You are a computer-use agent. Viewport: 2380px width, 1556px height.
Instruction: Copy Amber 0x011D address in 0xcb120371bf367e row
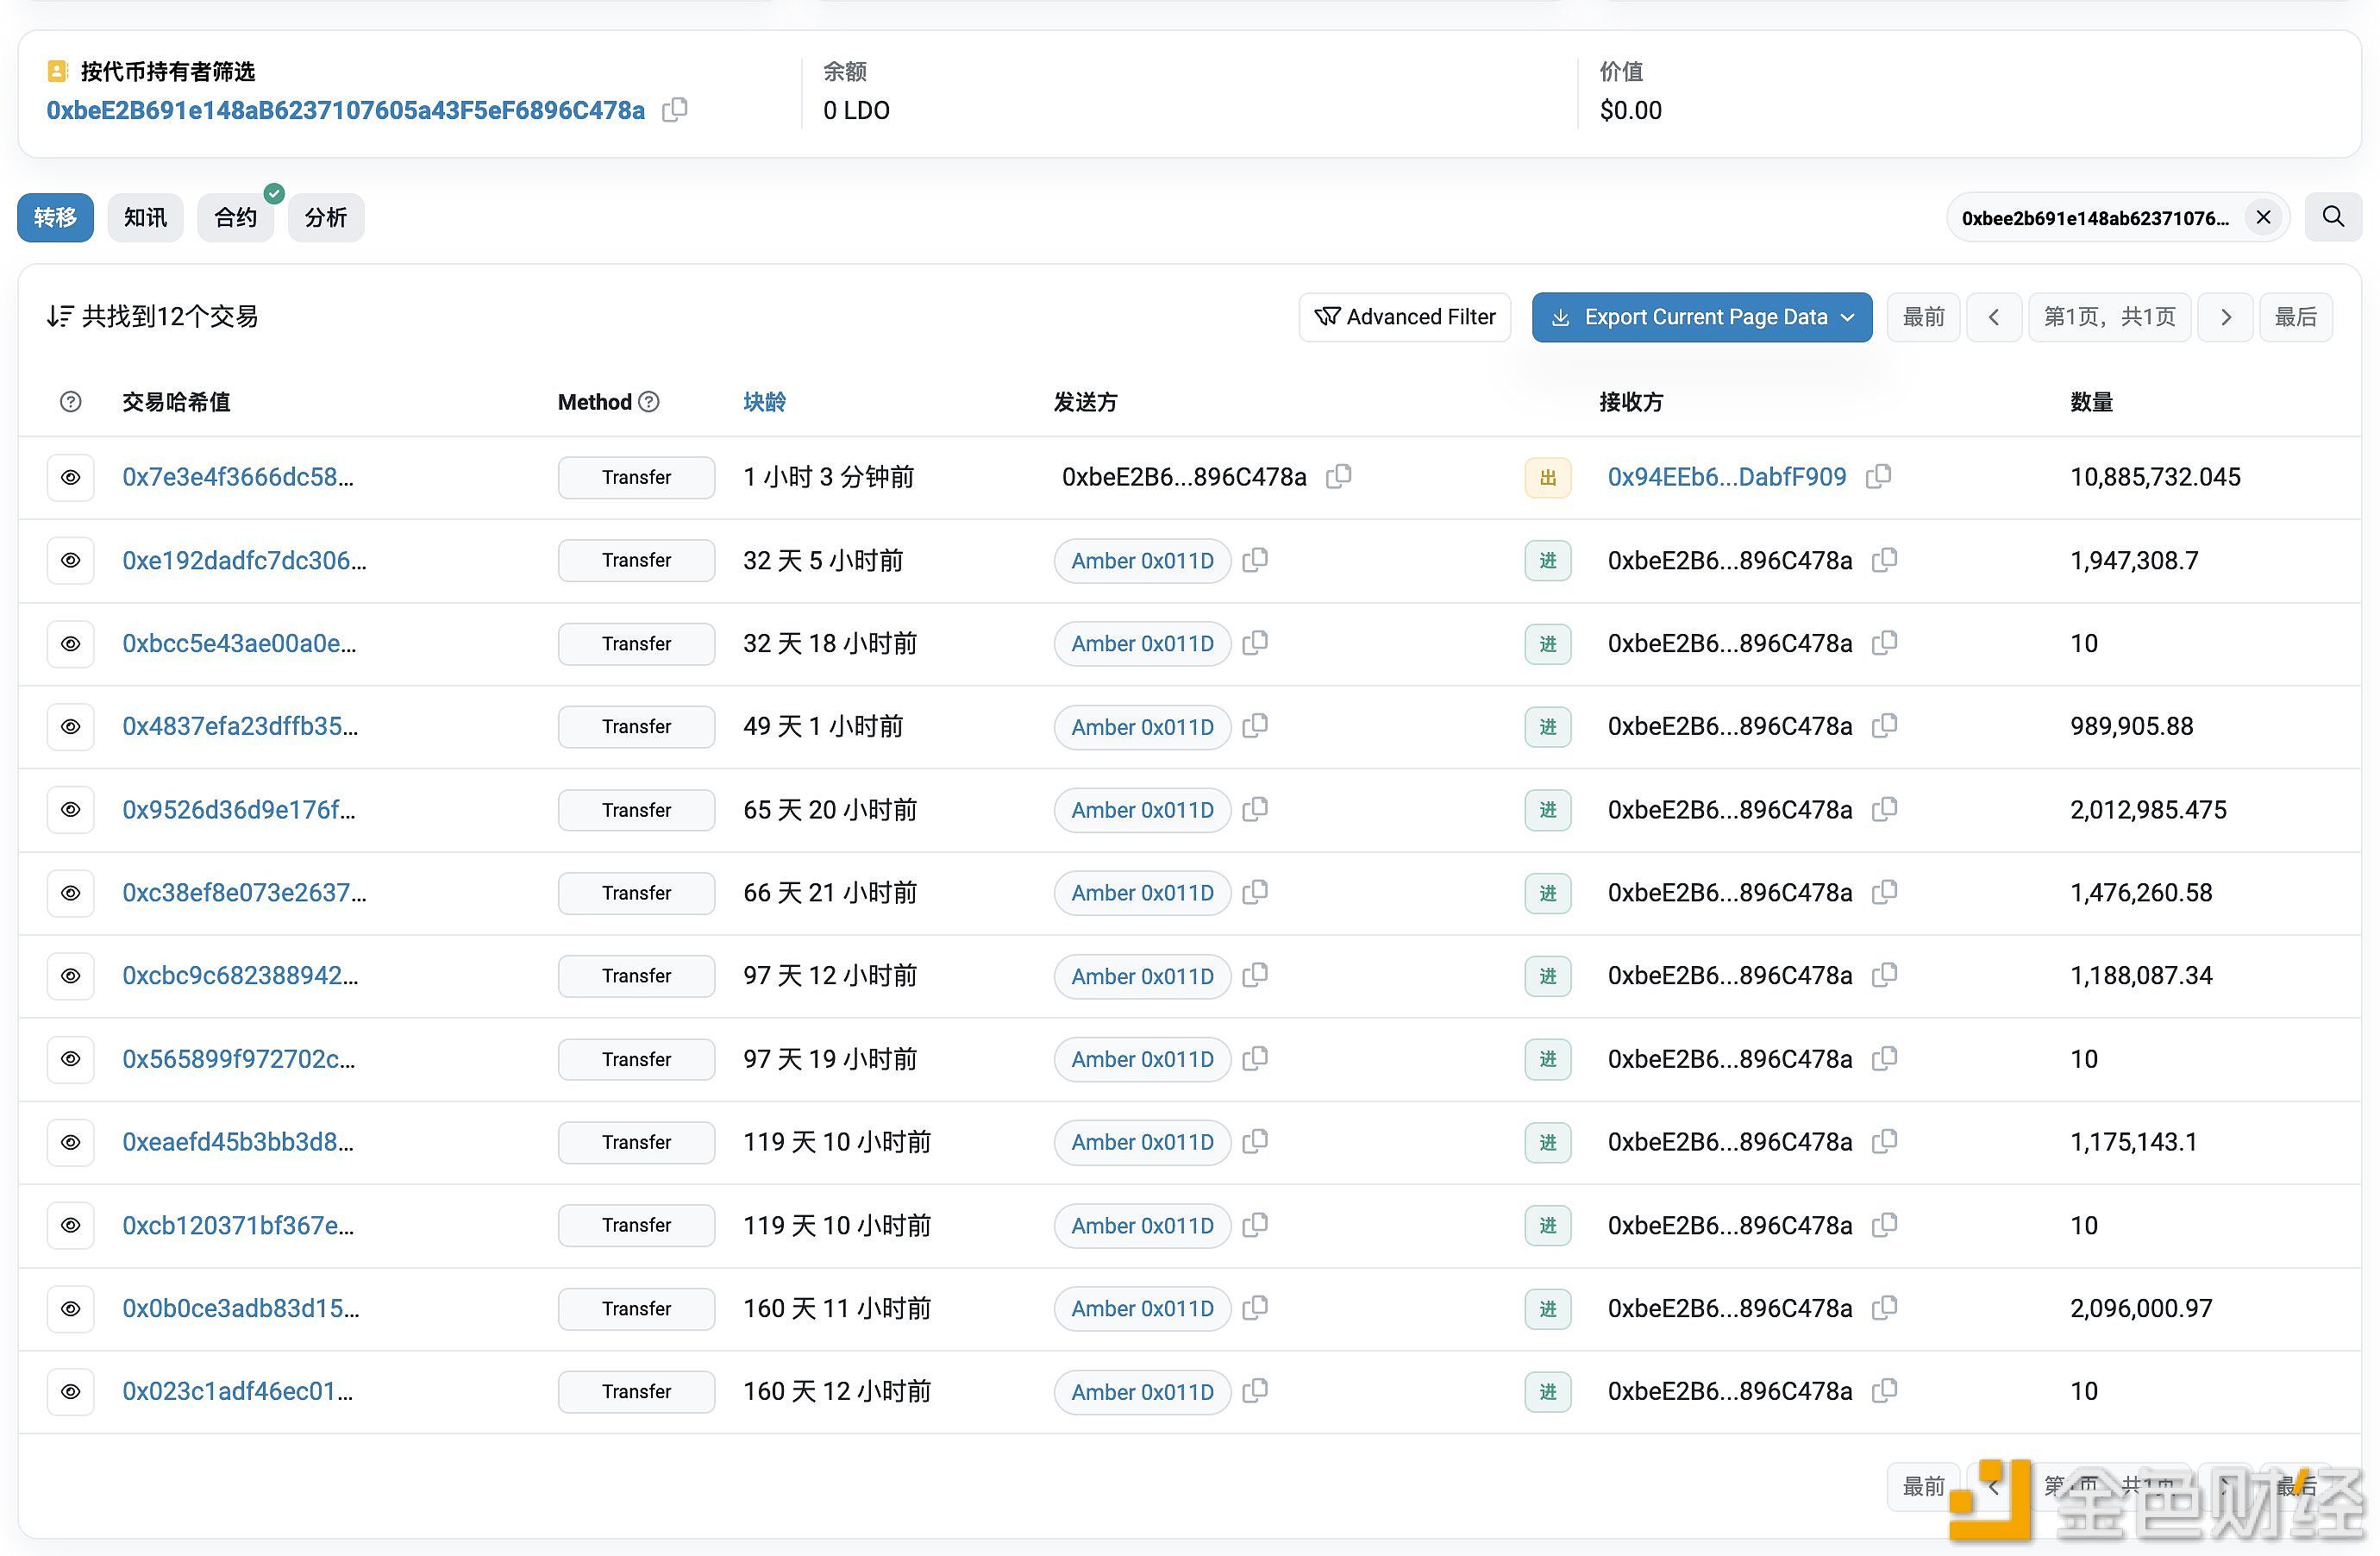(1255, 1224)
